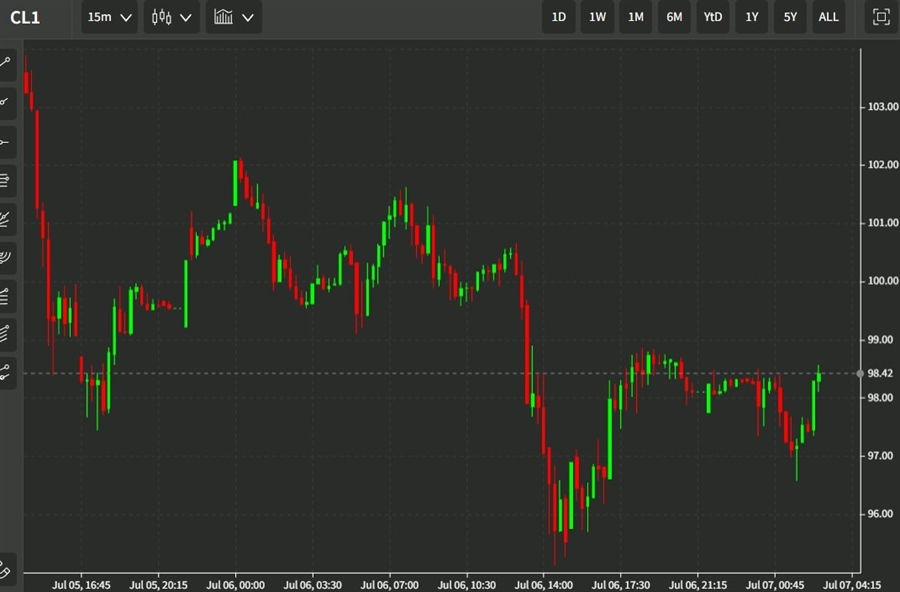Image resolution: width=900 pixels, height=592 pixels.
Task: Click the 99.00 price axis label
Action: tap(880, 340)
